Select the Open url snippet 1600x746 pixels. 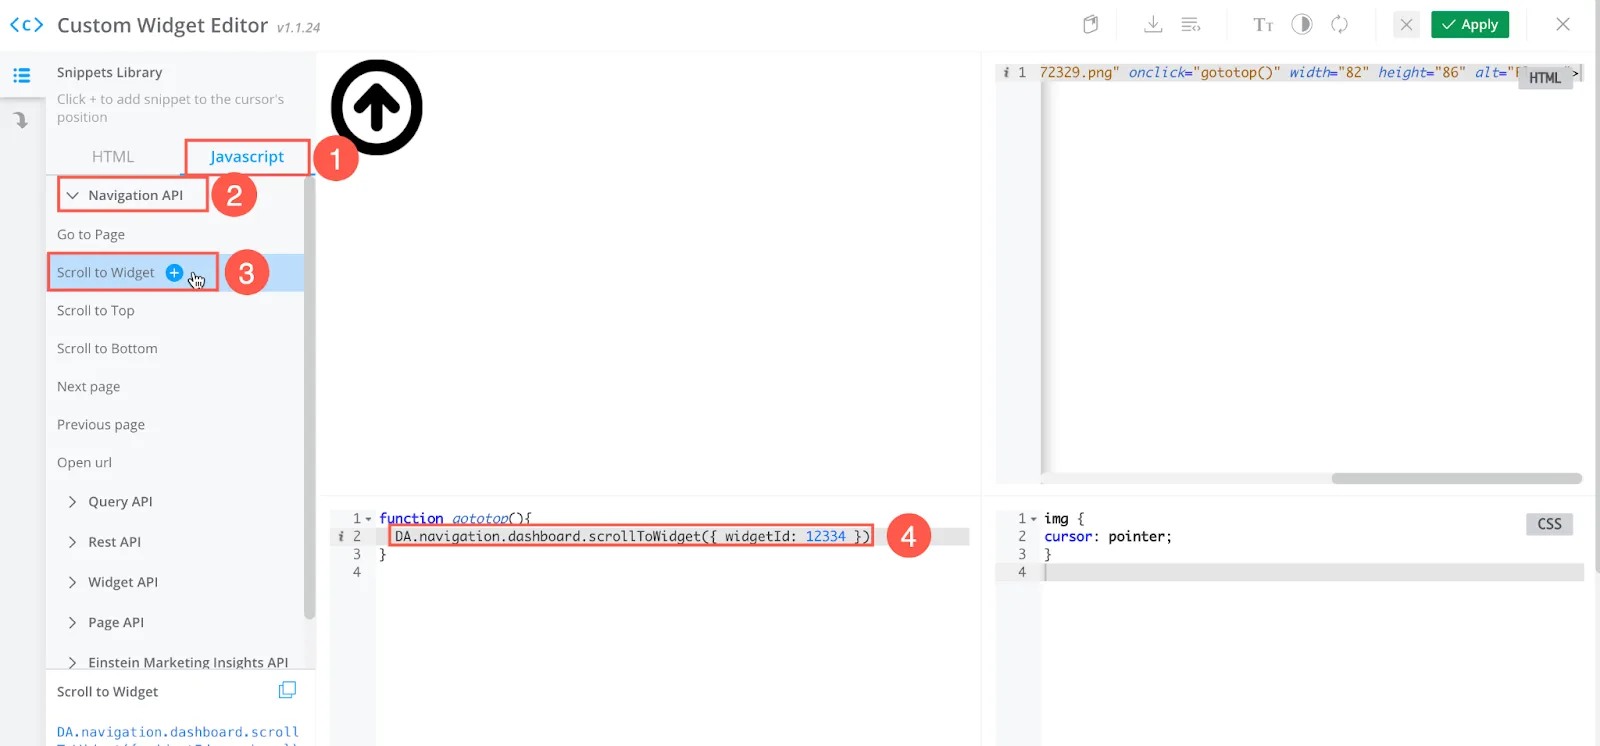pos(85,462)
